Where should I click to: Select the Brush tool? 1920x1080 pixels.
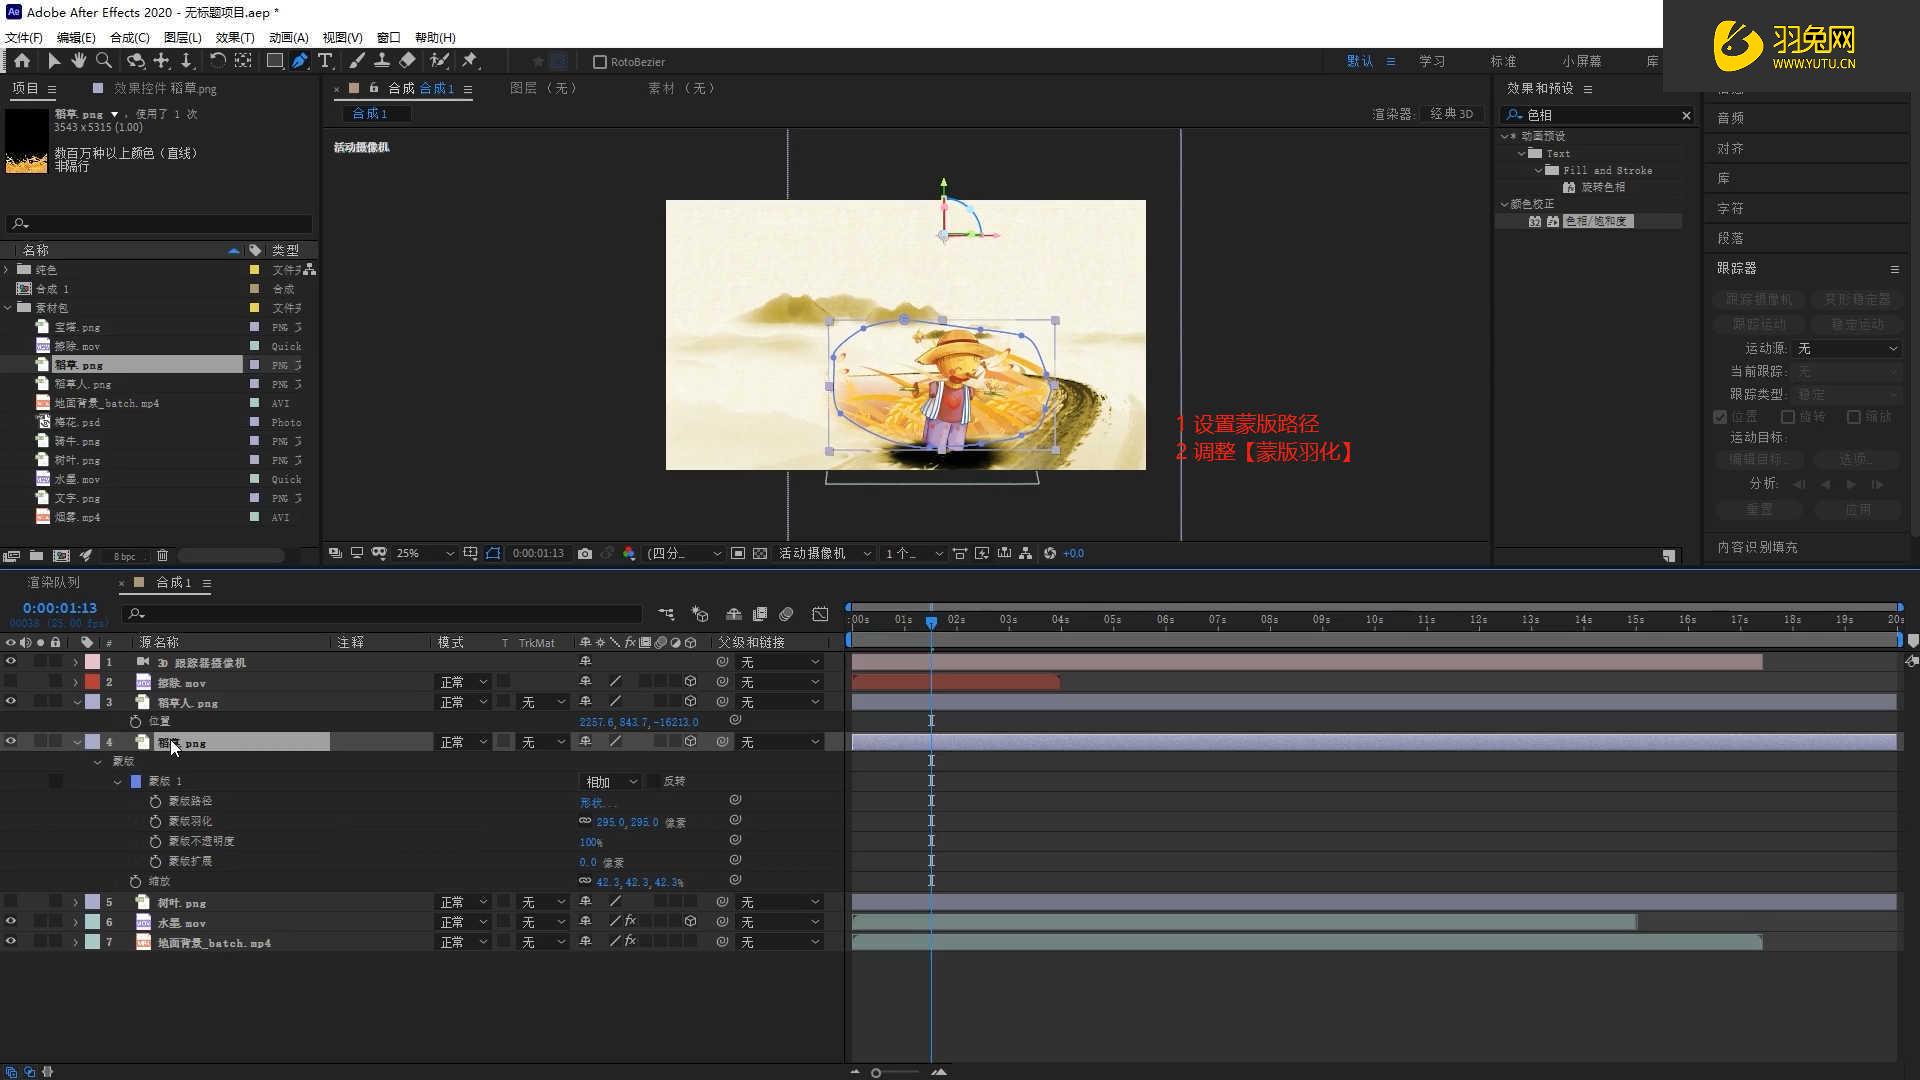[x=357, y=61]
